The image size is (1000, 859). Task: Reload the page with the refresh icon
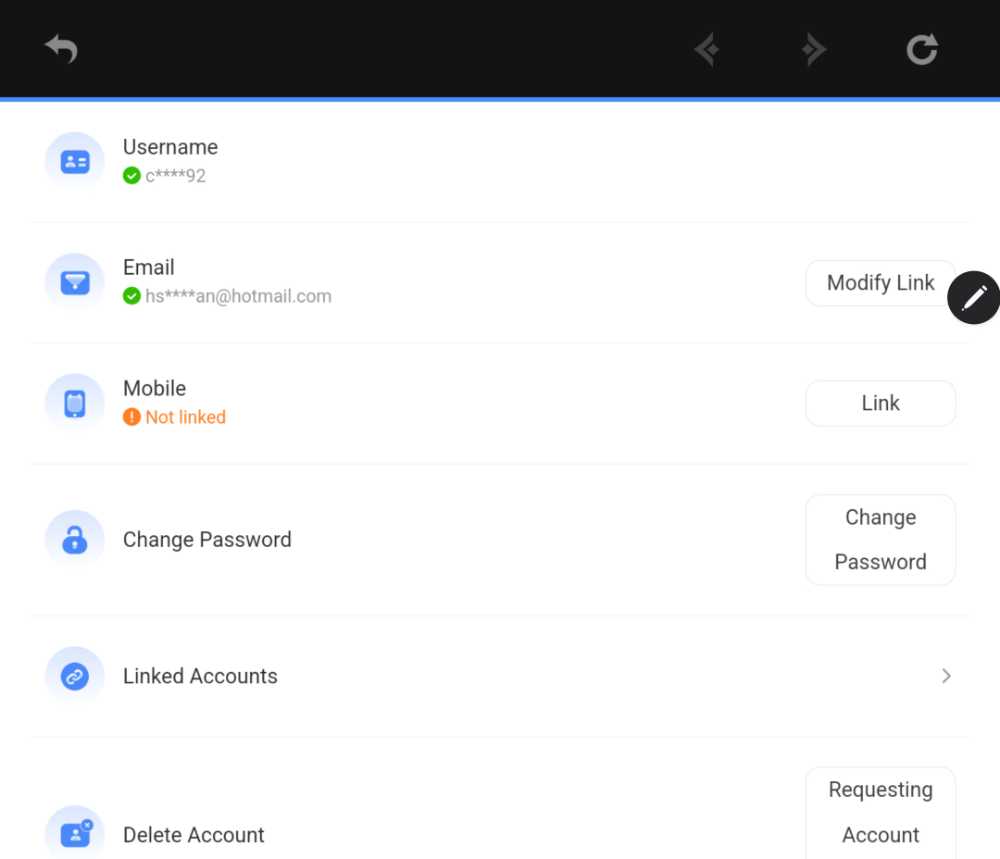point(922,49)
